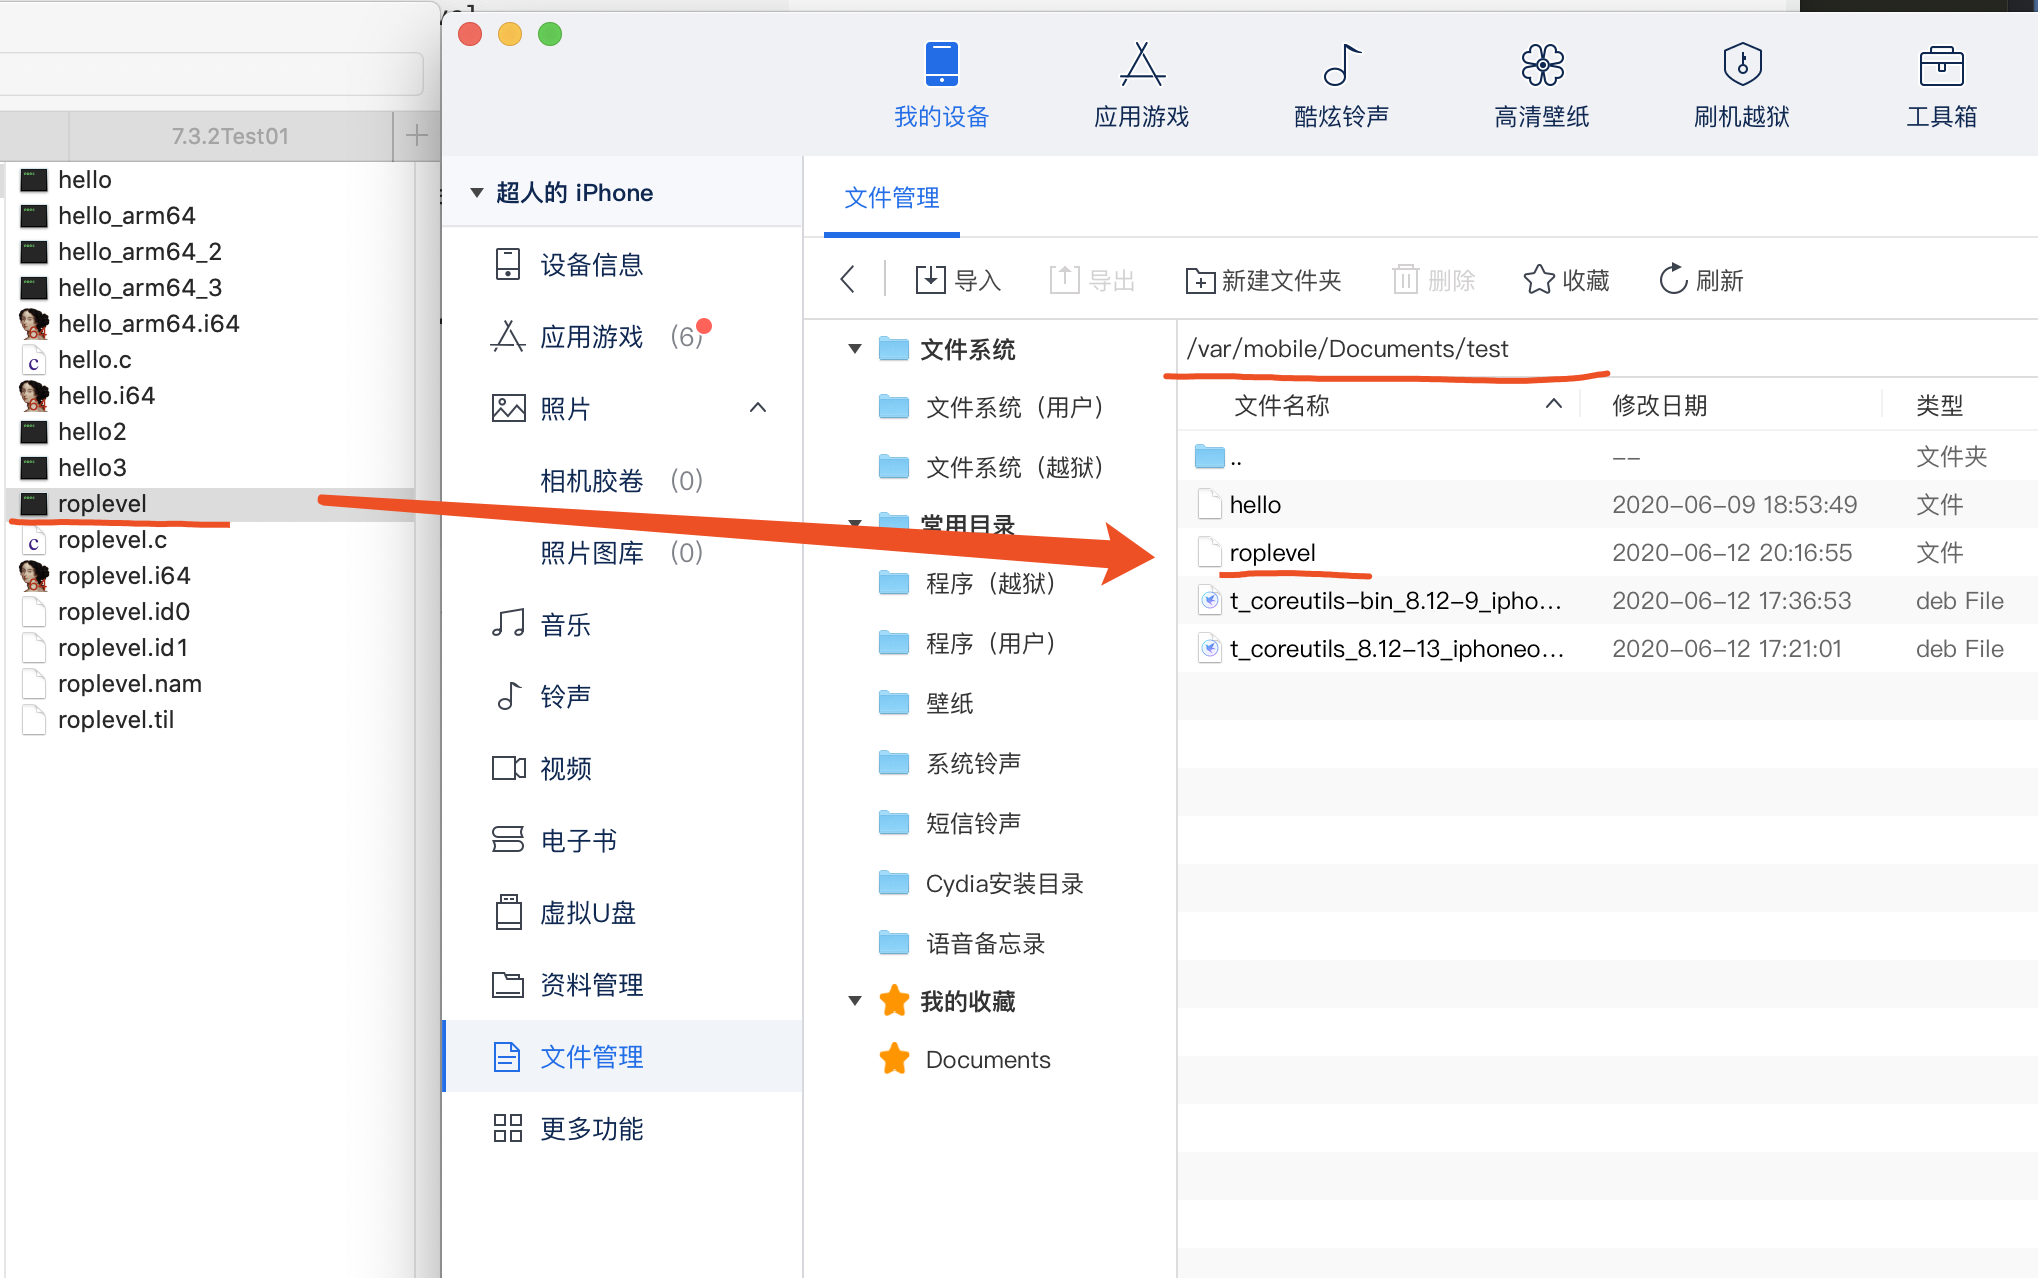Select 设备信息 in the sidebar

click(x=622, y=264)
